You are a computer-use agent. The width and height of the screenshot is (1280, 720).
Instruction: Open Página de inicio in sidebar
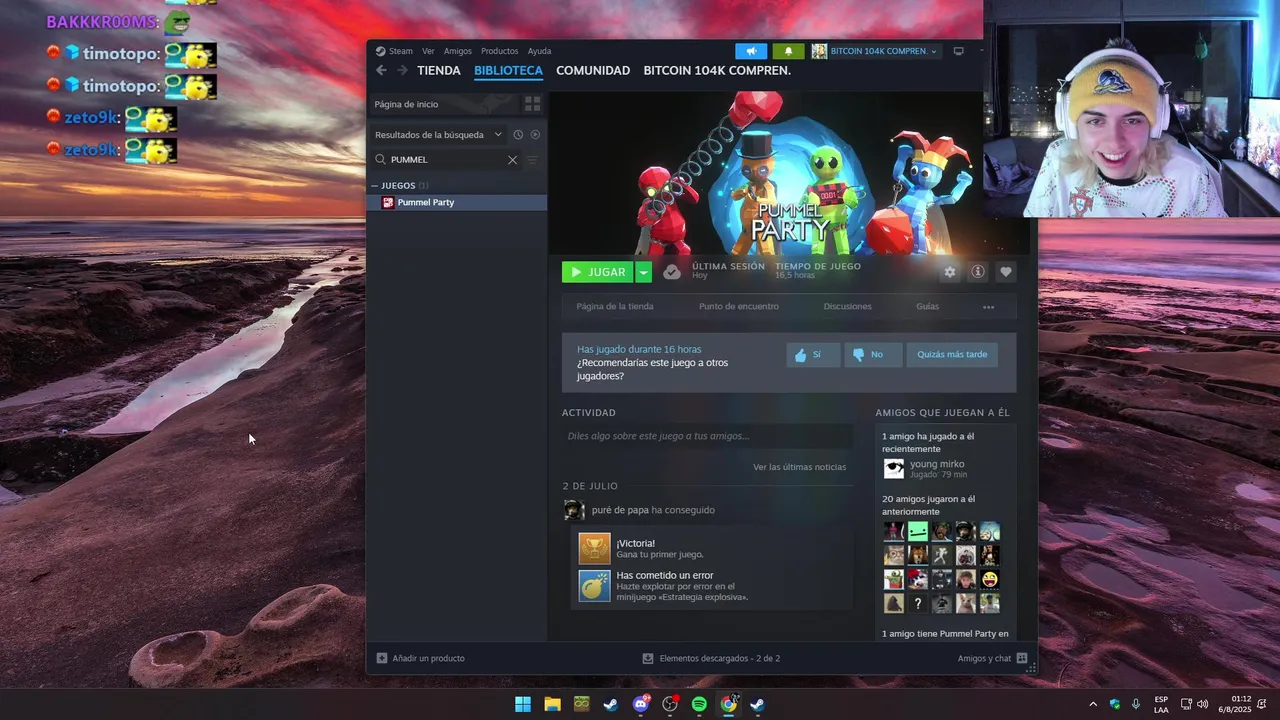click(444, 104)
